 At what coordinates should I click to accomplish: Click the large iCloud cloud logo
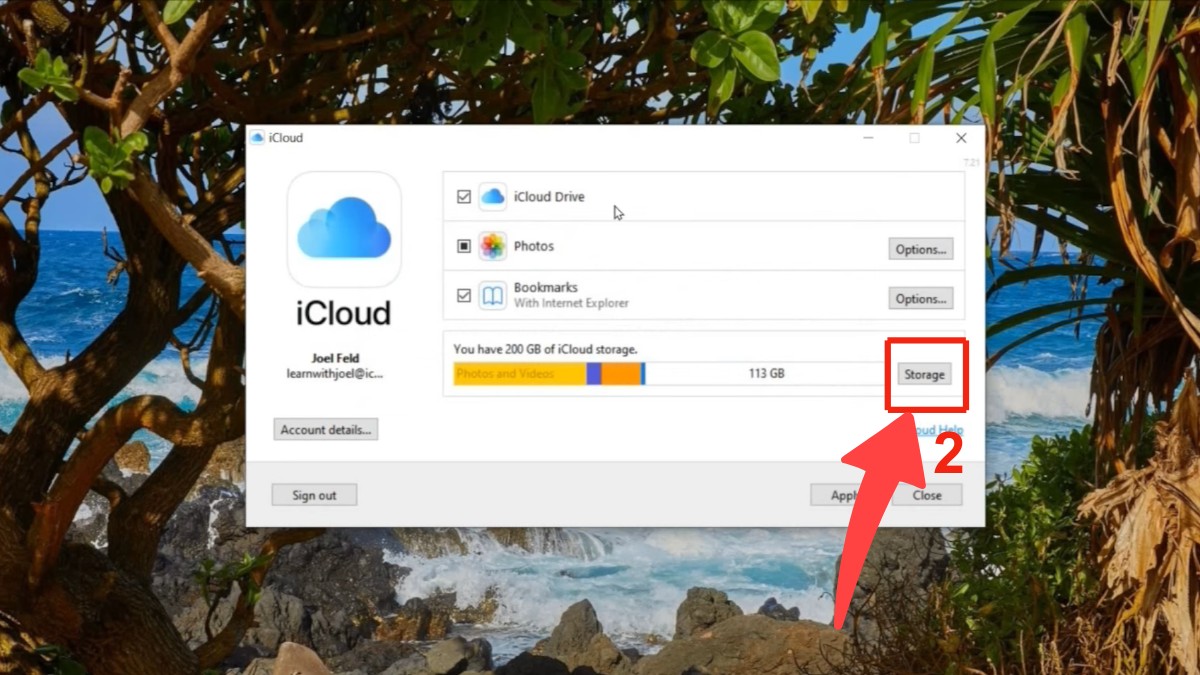click(x=343, y=230)
